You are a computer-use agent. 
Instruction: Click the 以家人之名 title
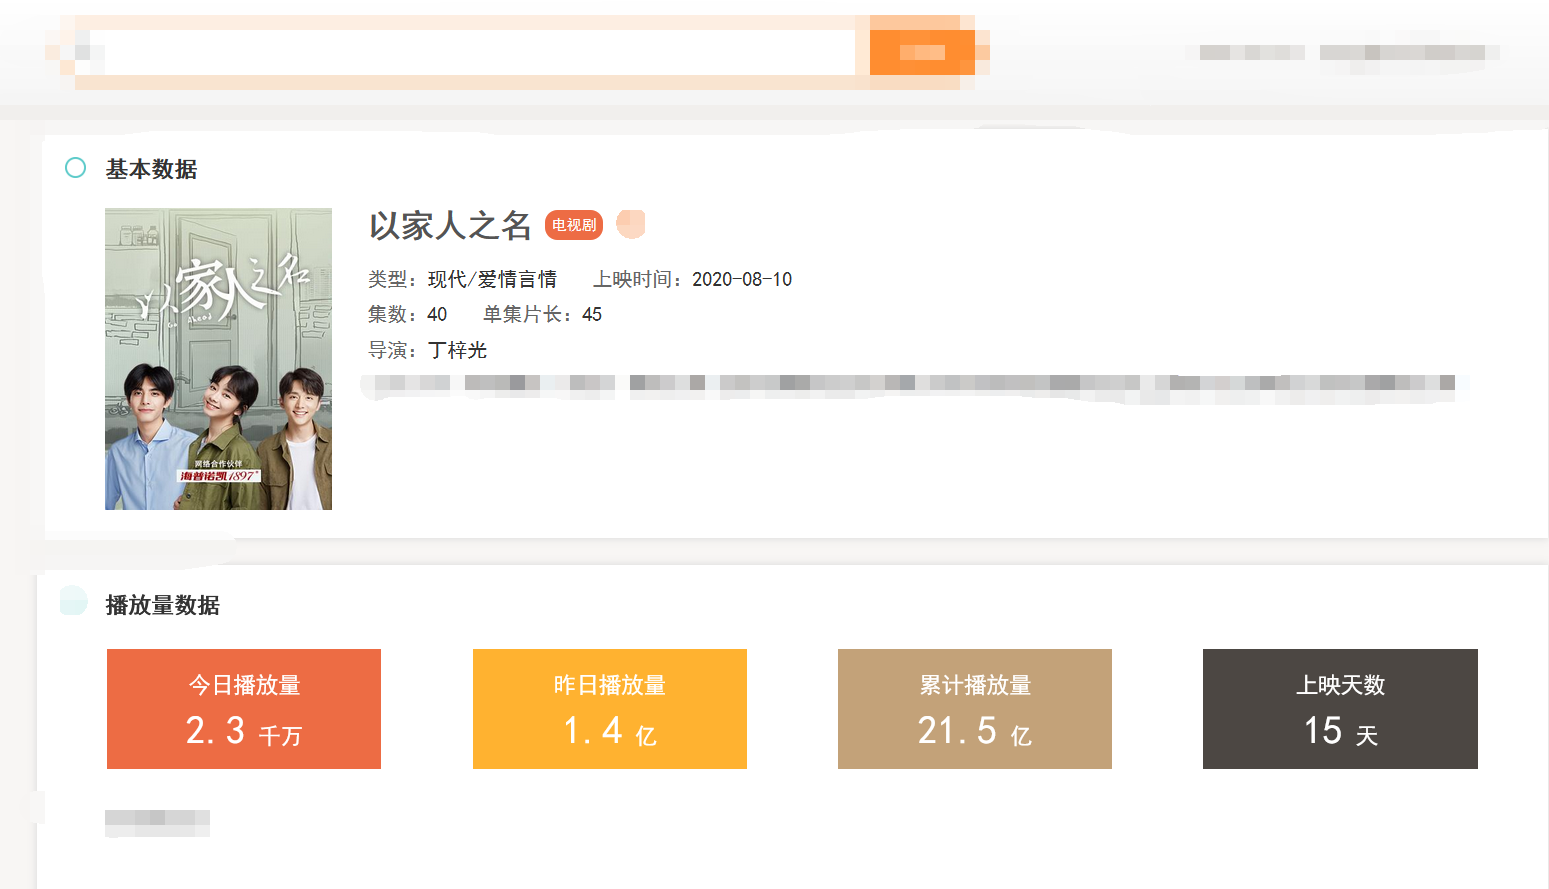[450, 226]
